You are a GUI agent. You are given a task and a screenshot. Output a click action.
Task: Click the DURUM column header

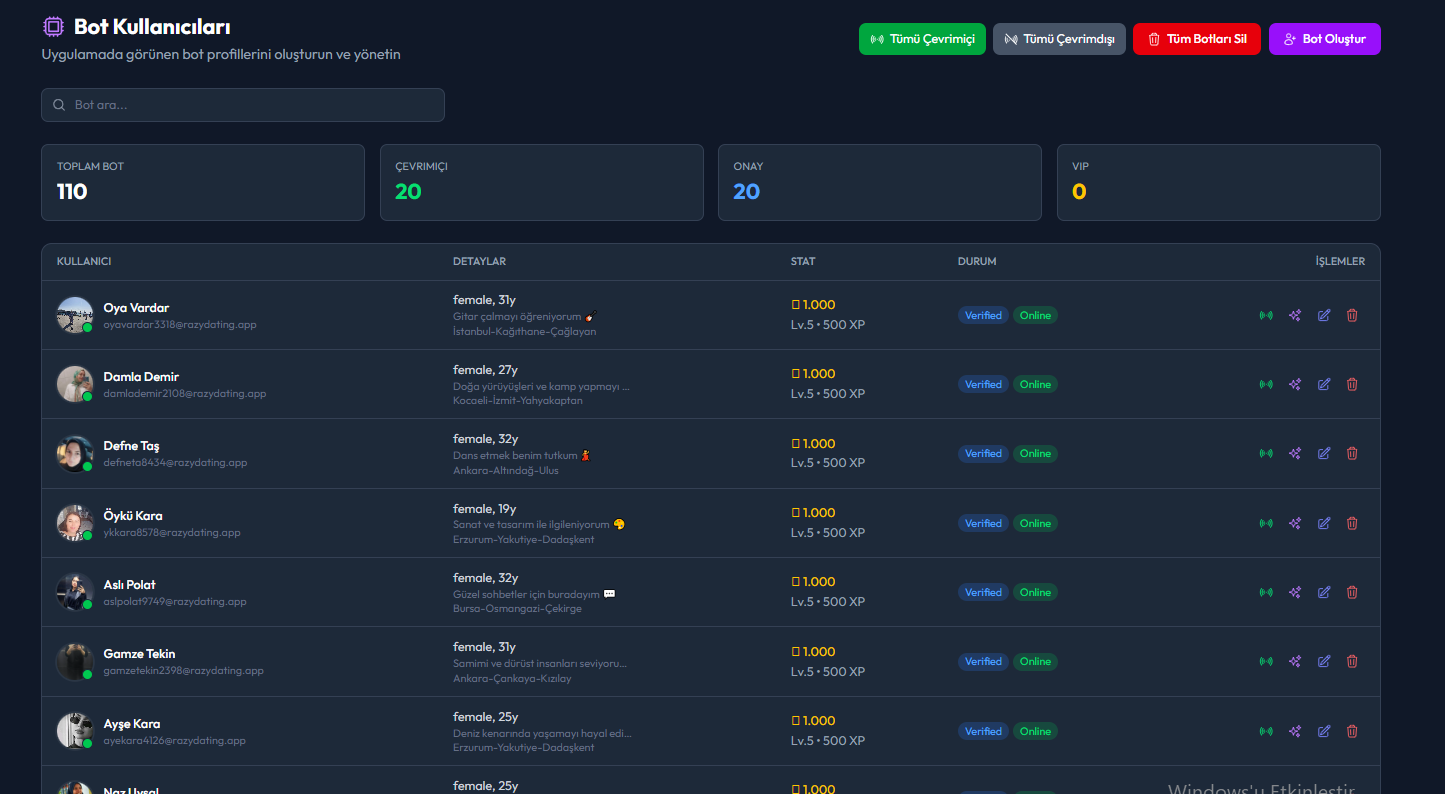[977, 262]
